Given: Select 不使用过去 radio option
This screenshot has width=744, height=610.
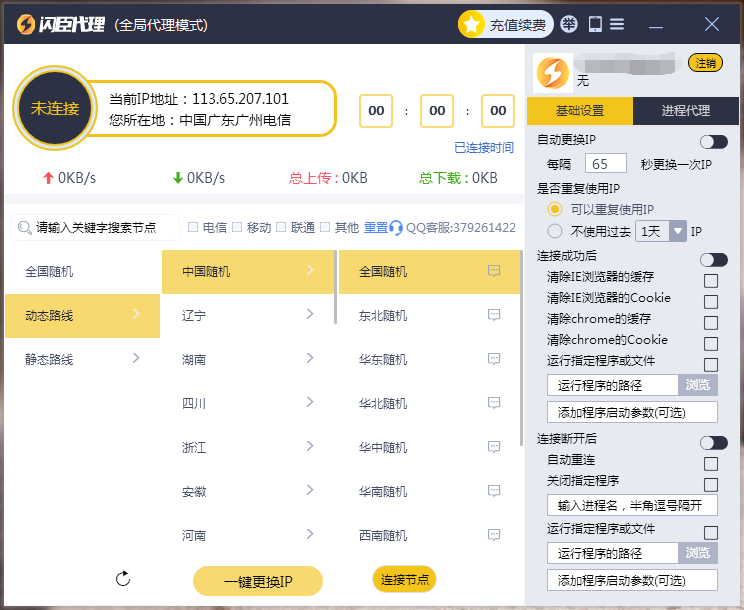Looking at the screenshot, I should 554,231.
